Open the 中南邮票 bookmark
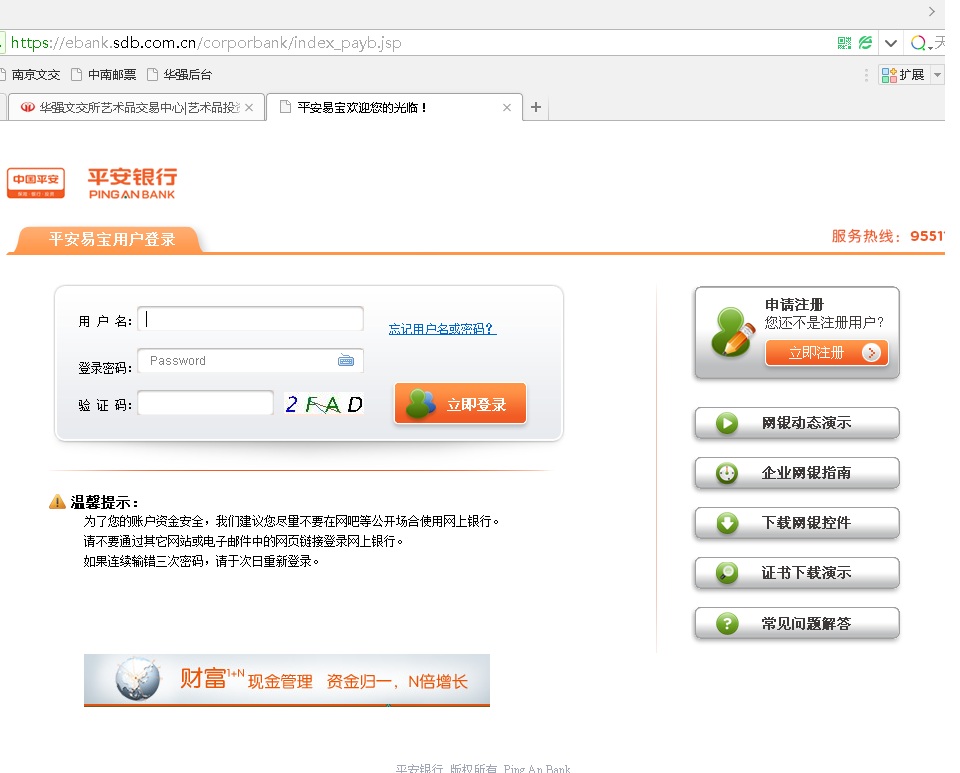960x773 pixels. click(x=103, y=75)
